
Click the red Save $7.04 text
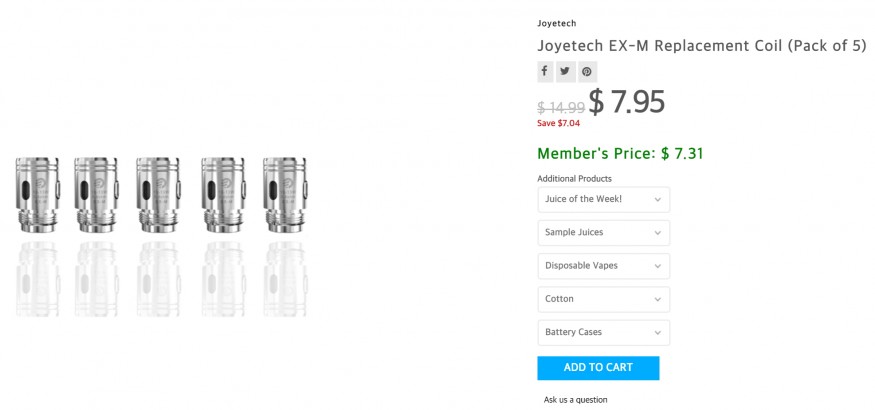[x=558, y=123]
